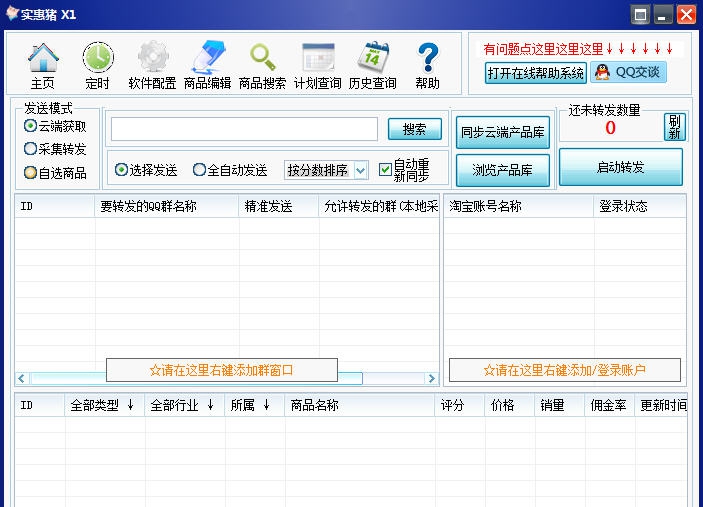The image size is (703, 507).
Task: Click the 搜索 button
Action: click(x=415, y=129)
